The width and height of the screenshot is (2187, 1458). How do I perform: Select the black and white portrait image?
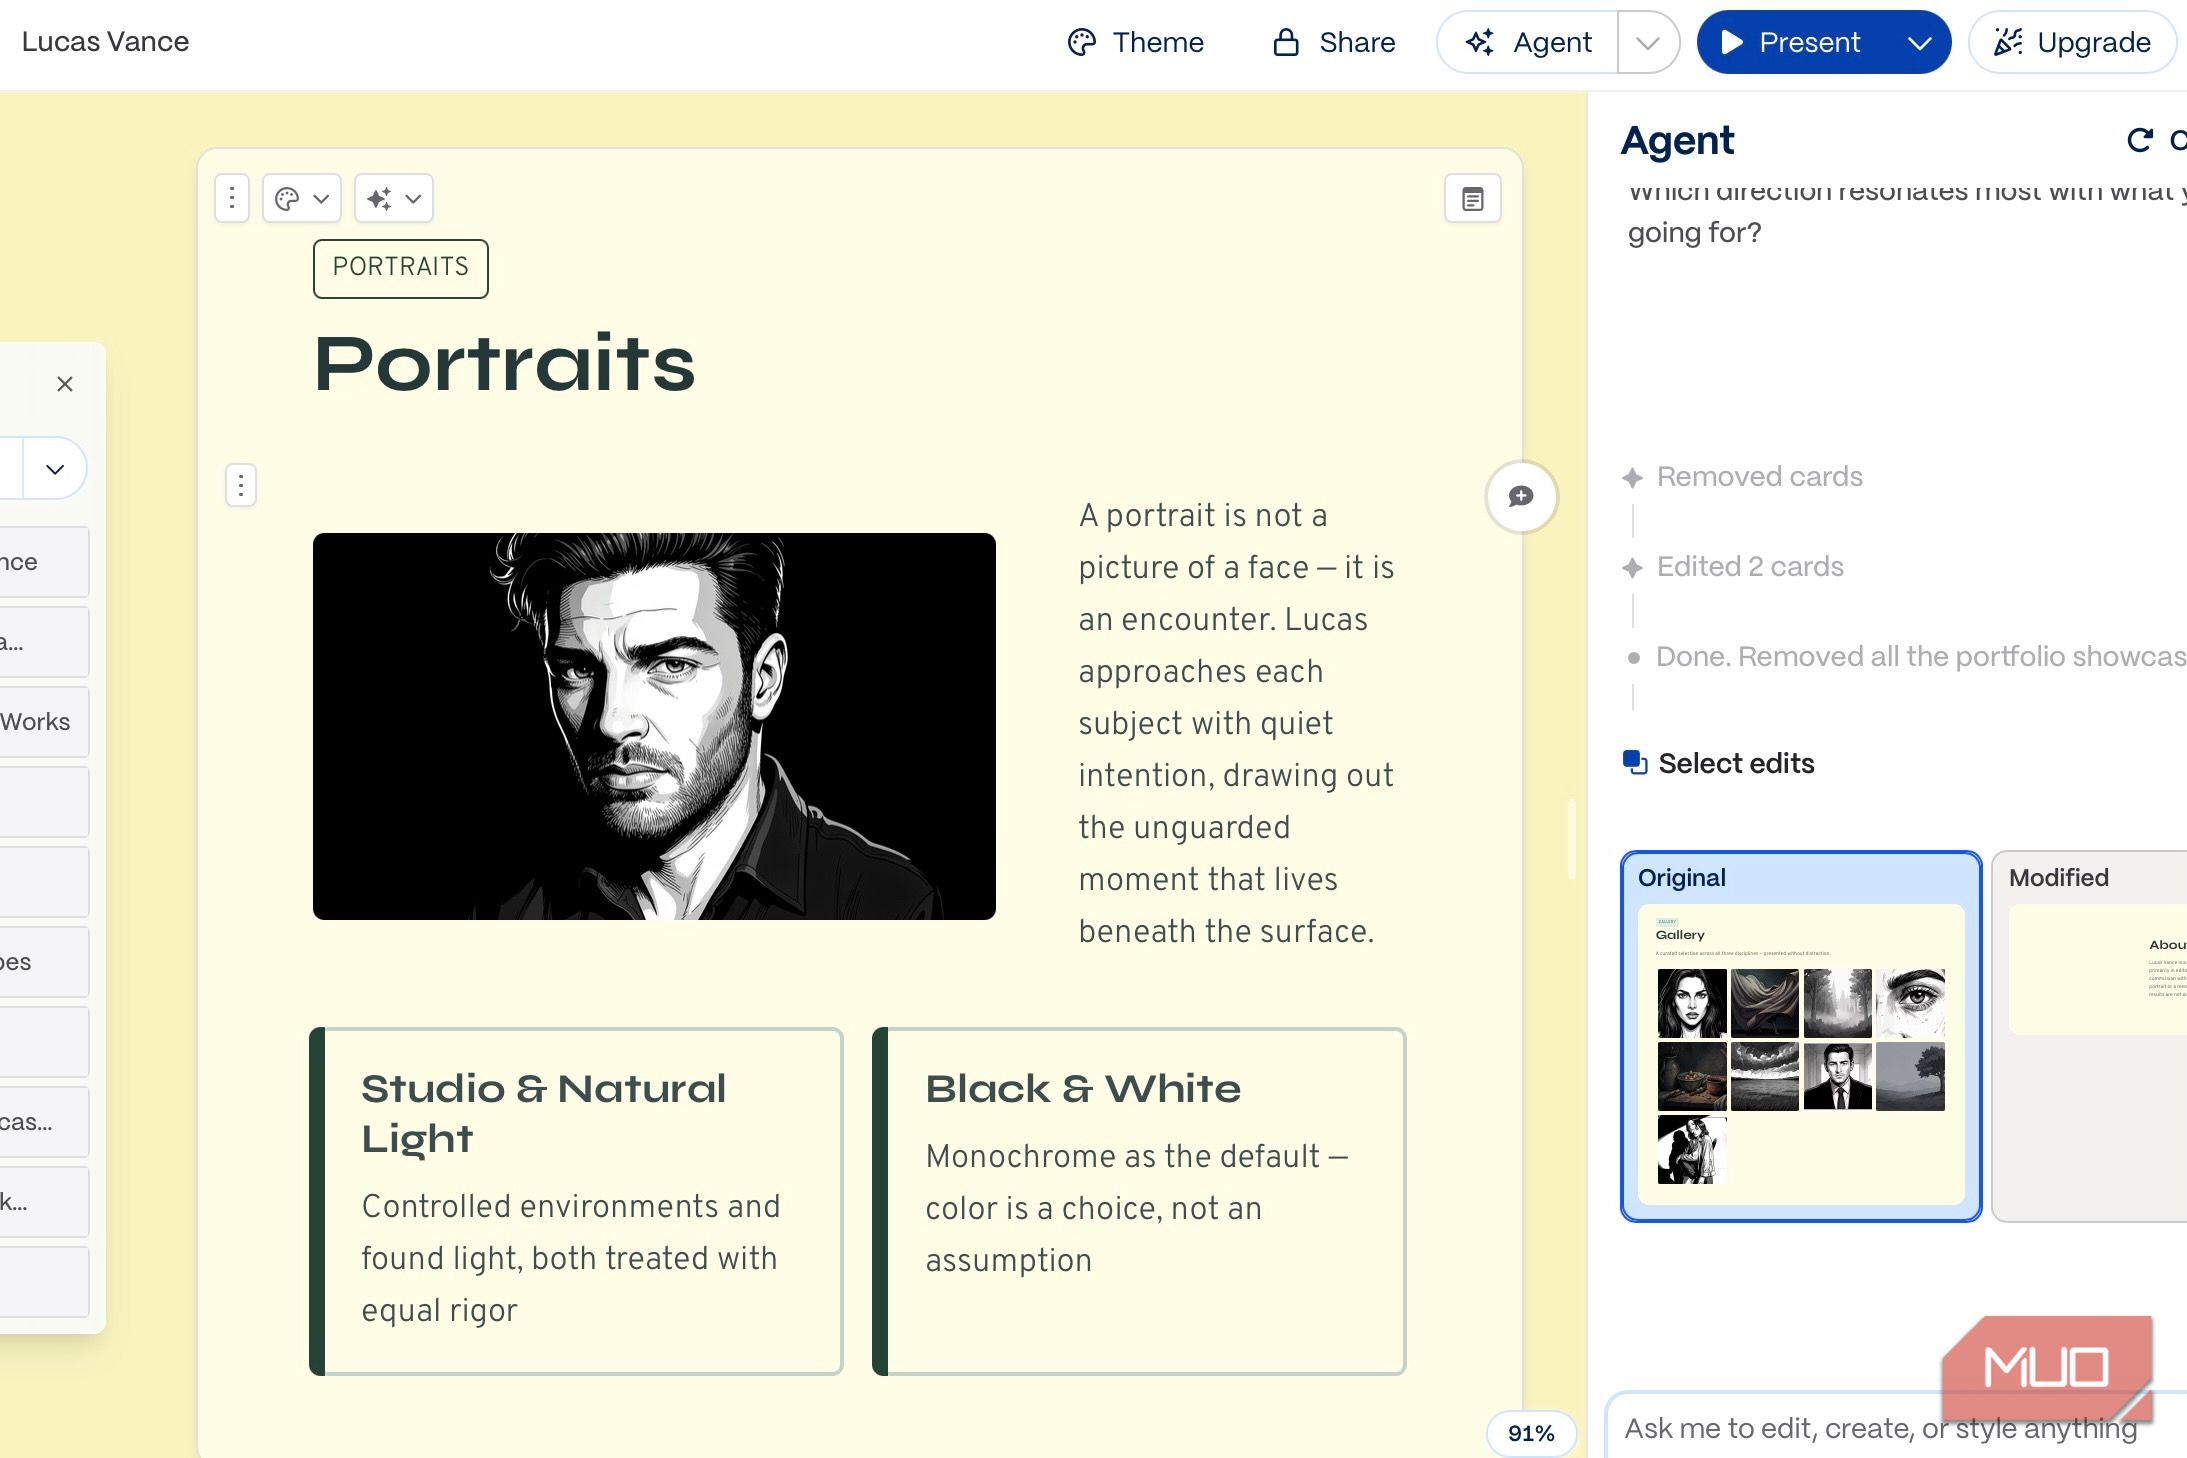[654, 726]
